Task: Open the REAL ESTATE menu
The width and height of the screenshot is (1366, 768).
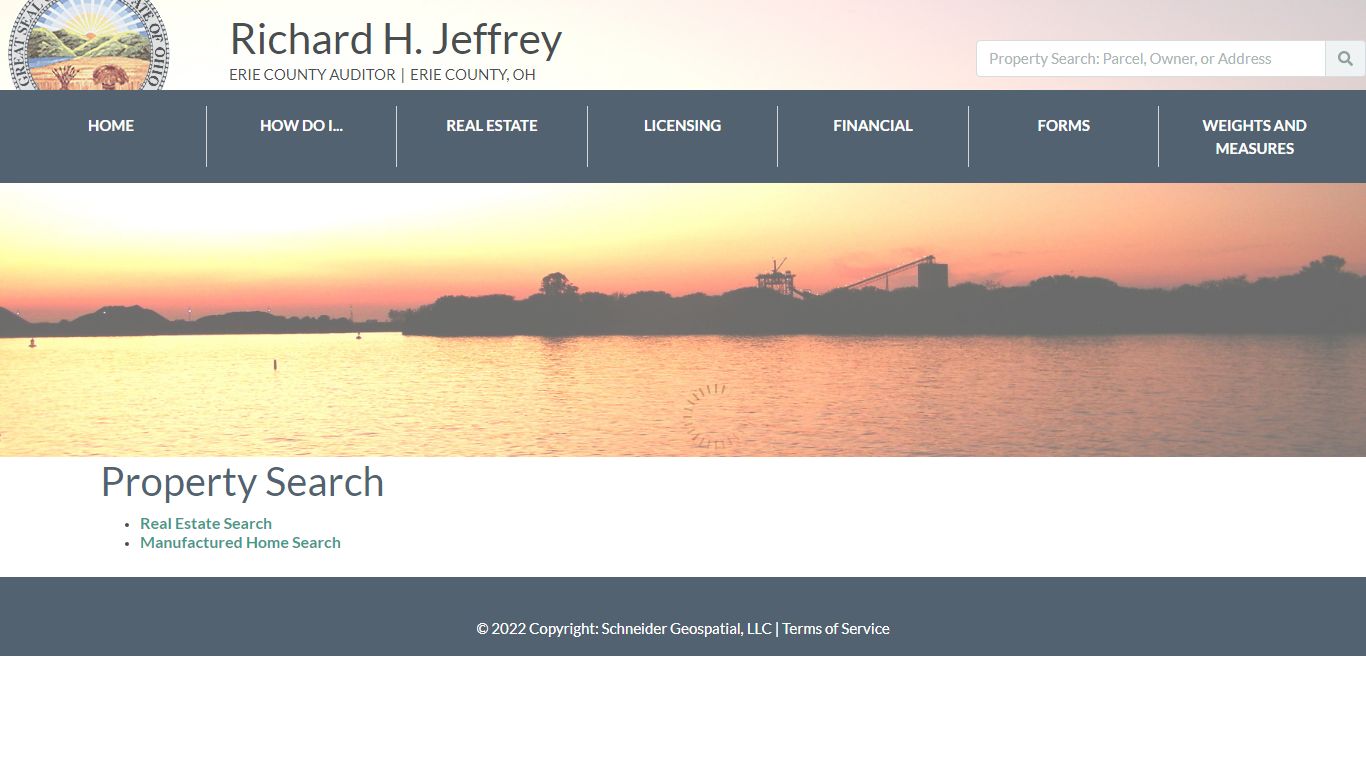Action: pyautogui.click(x=492, y=126)
